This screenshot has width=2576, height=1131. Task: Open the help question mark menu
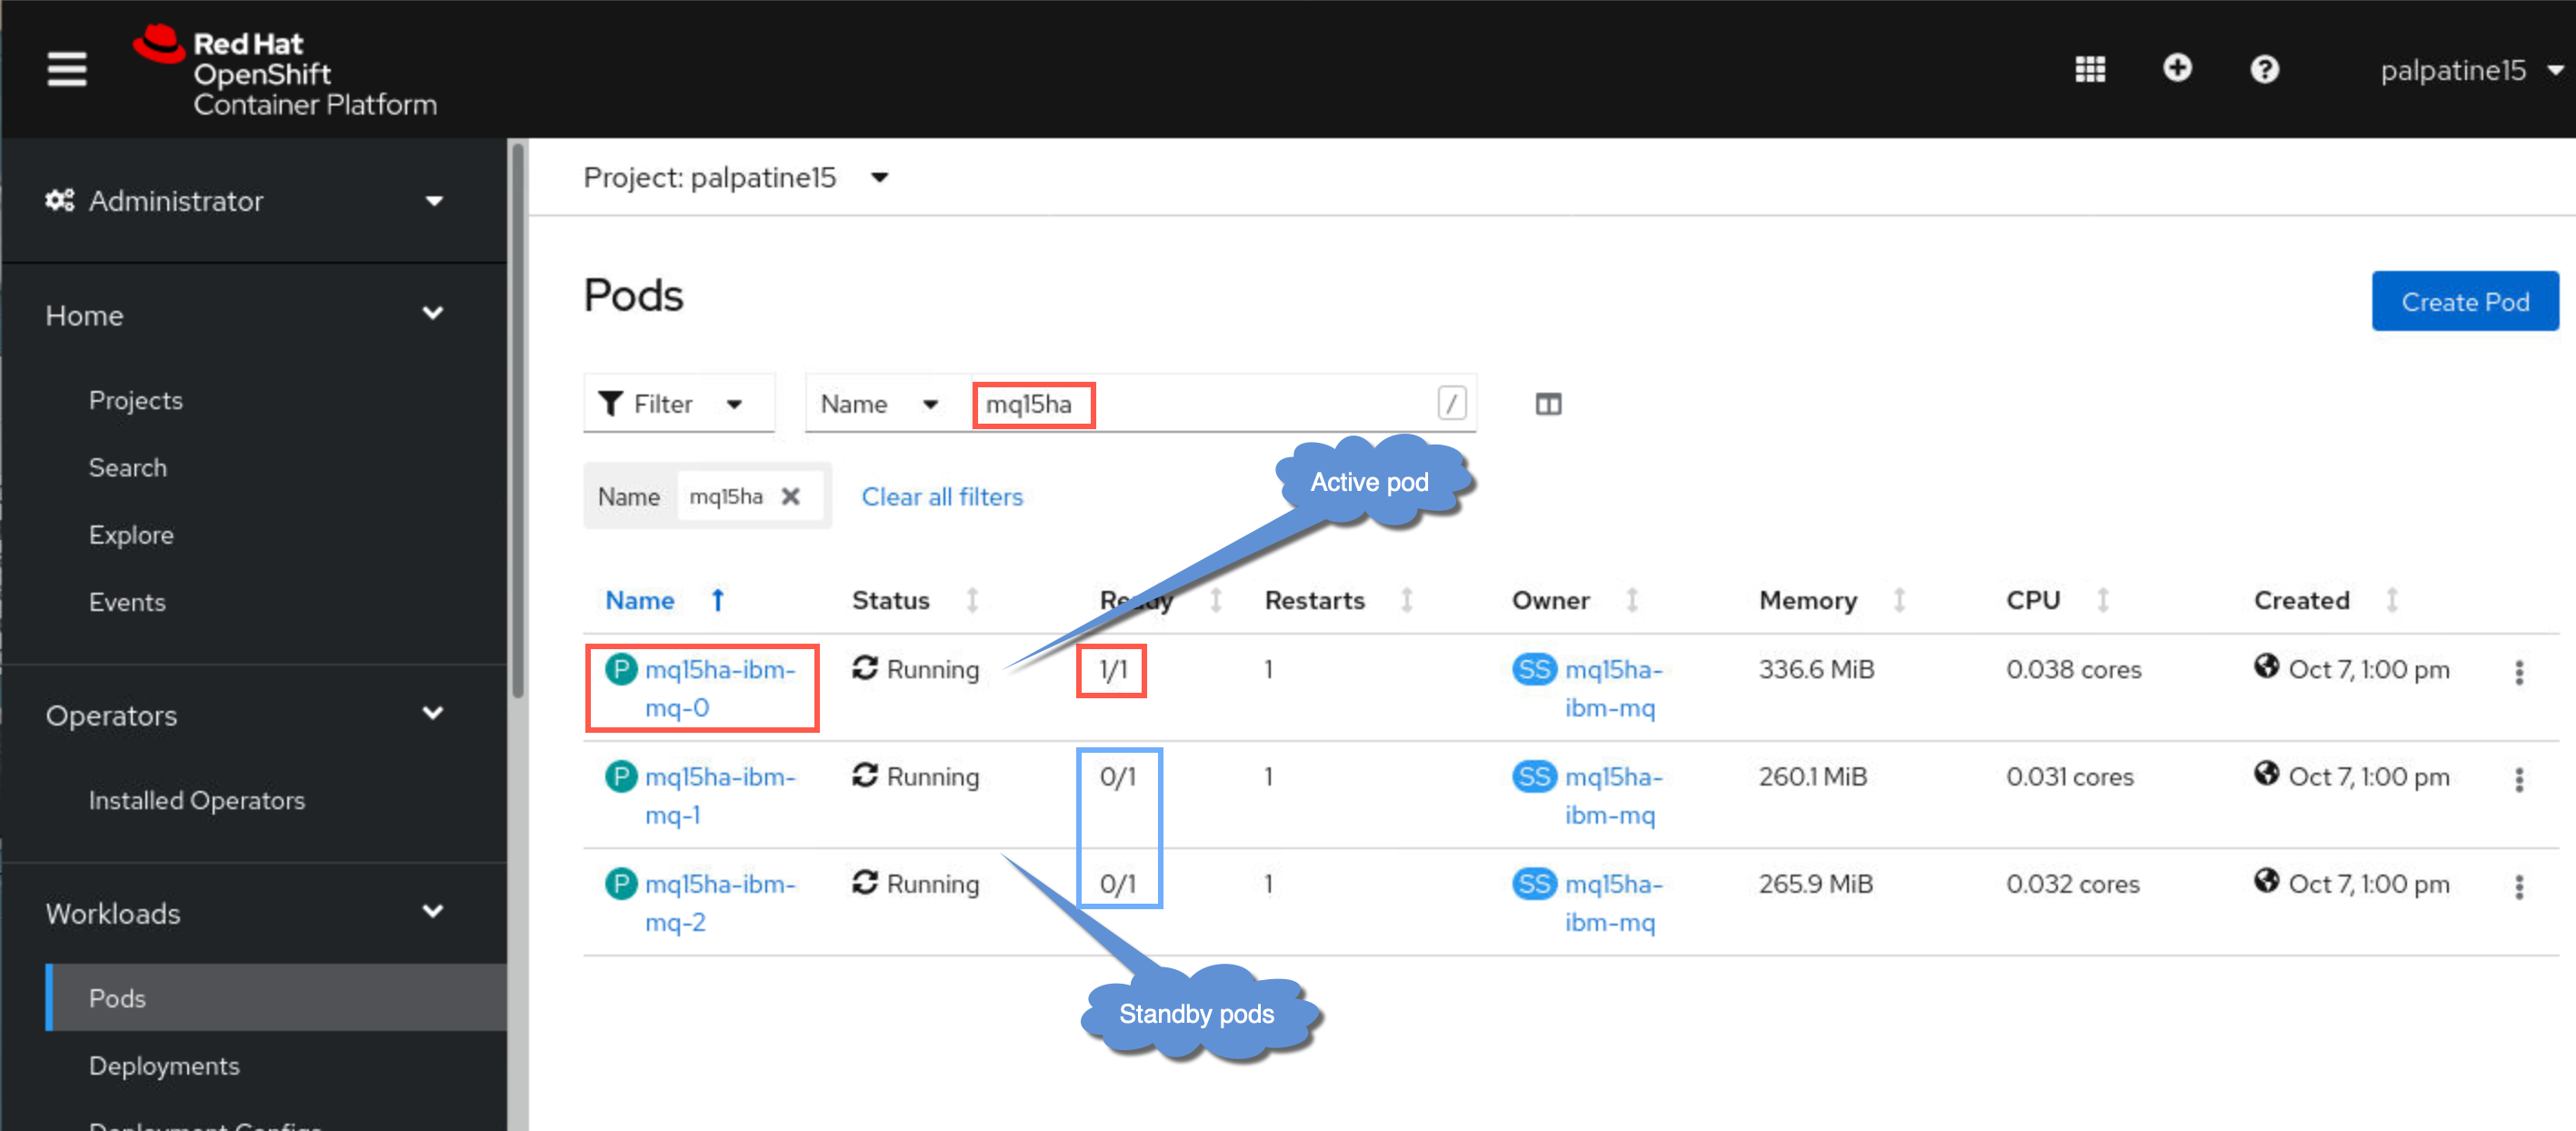point(2264,69)
